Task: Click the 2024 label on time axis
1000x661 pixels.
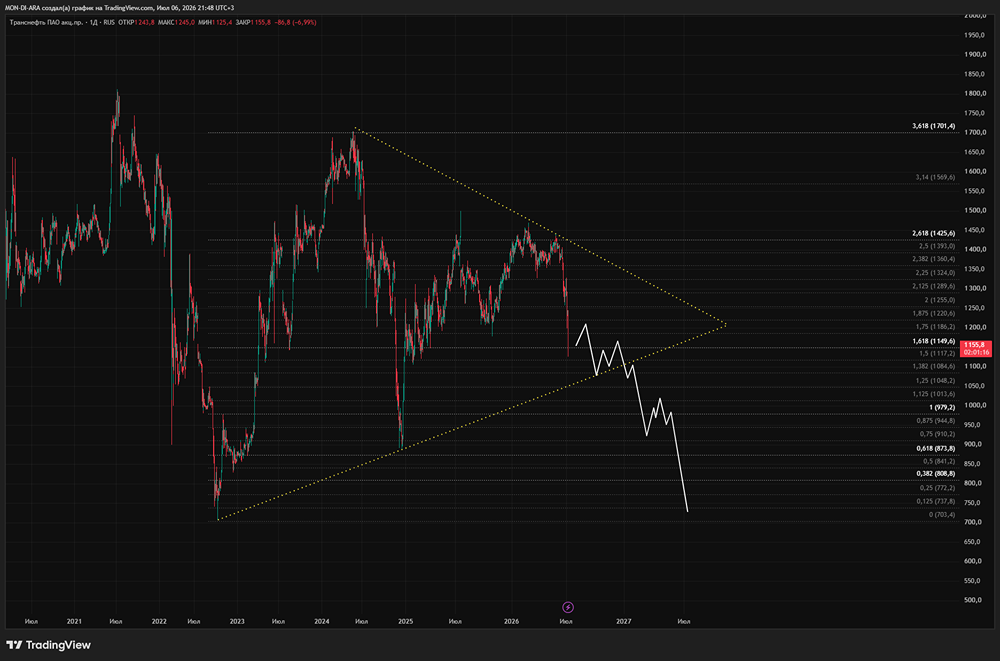Action: click(x=321, y=621)
